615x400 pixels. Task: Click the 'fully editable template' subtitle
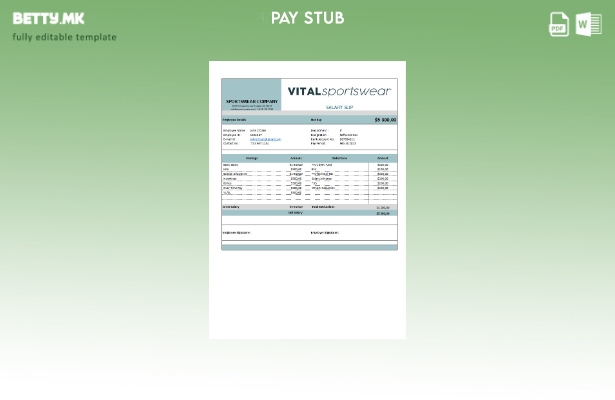[64, 38]
